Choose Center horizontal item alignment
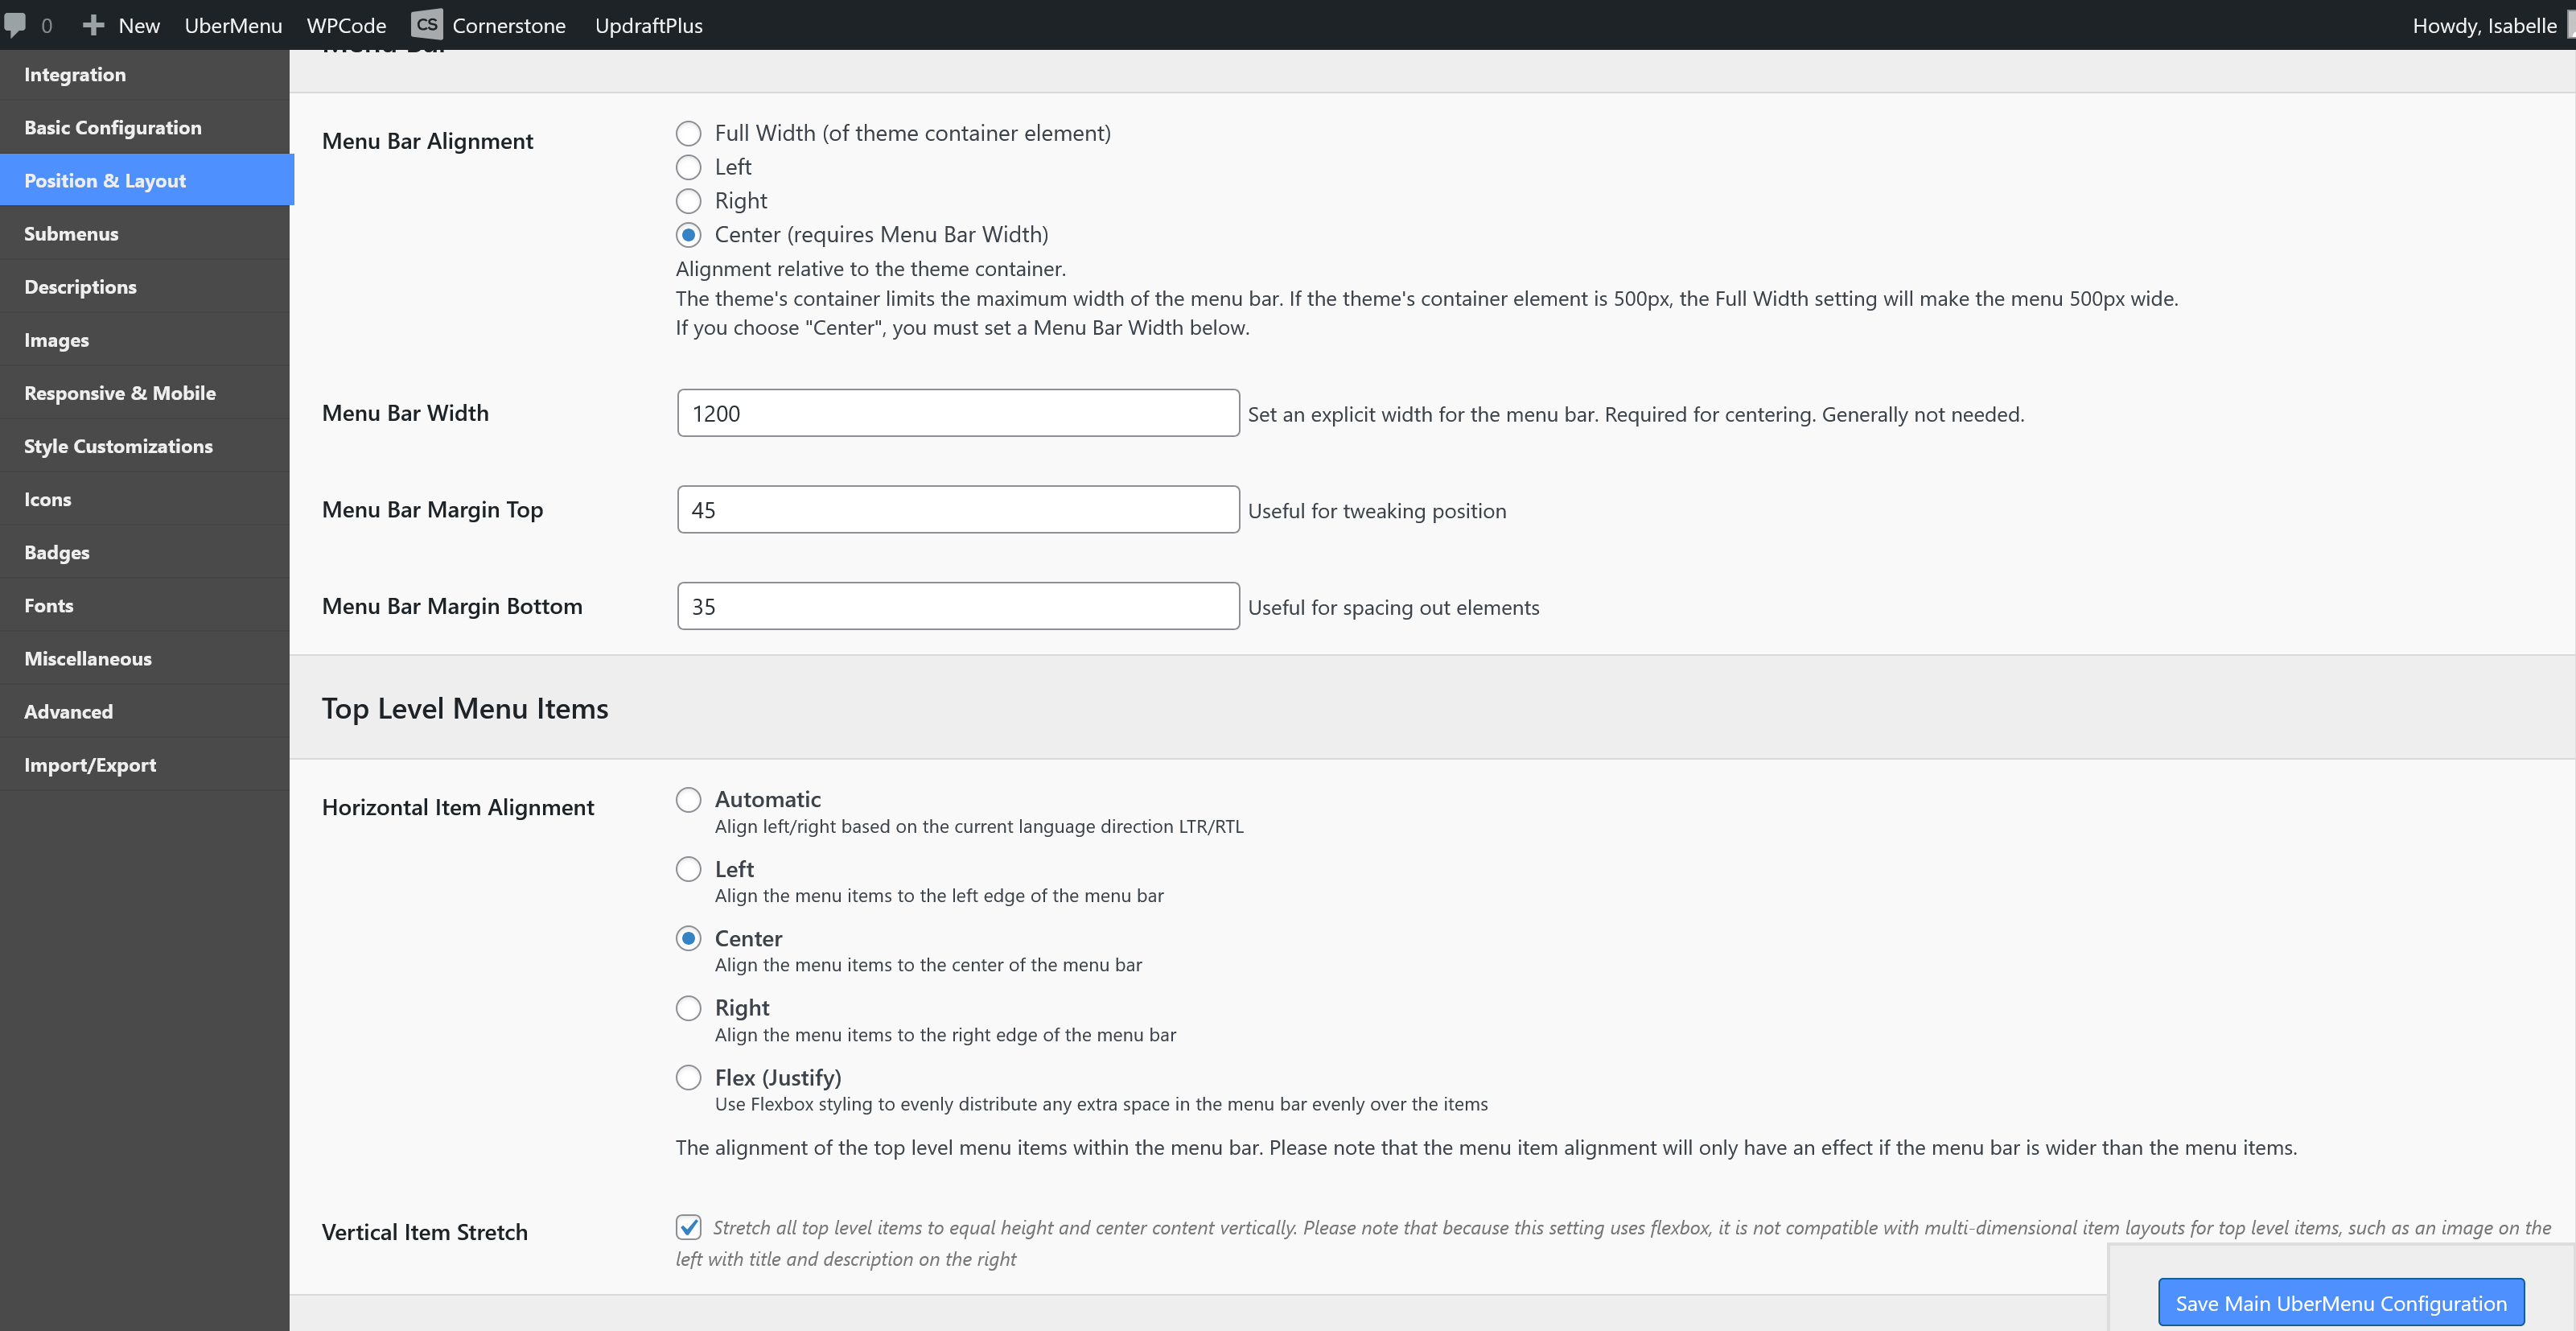This screenshot has width=2576, height=1331. [x=688, y=938]
